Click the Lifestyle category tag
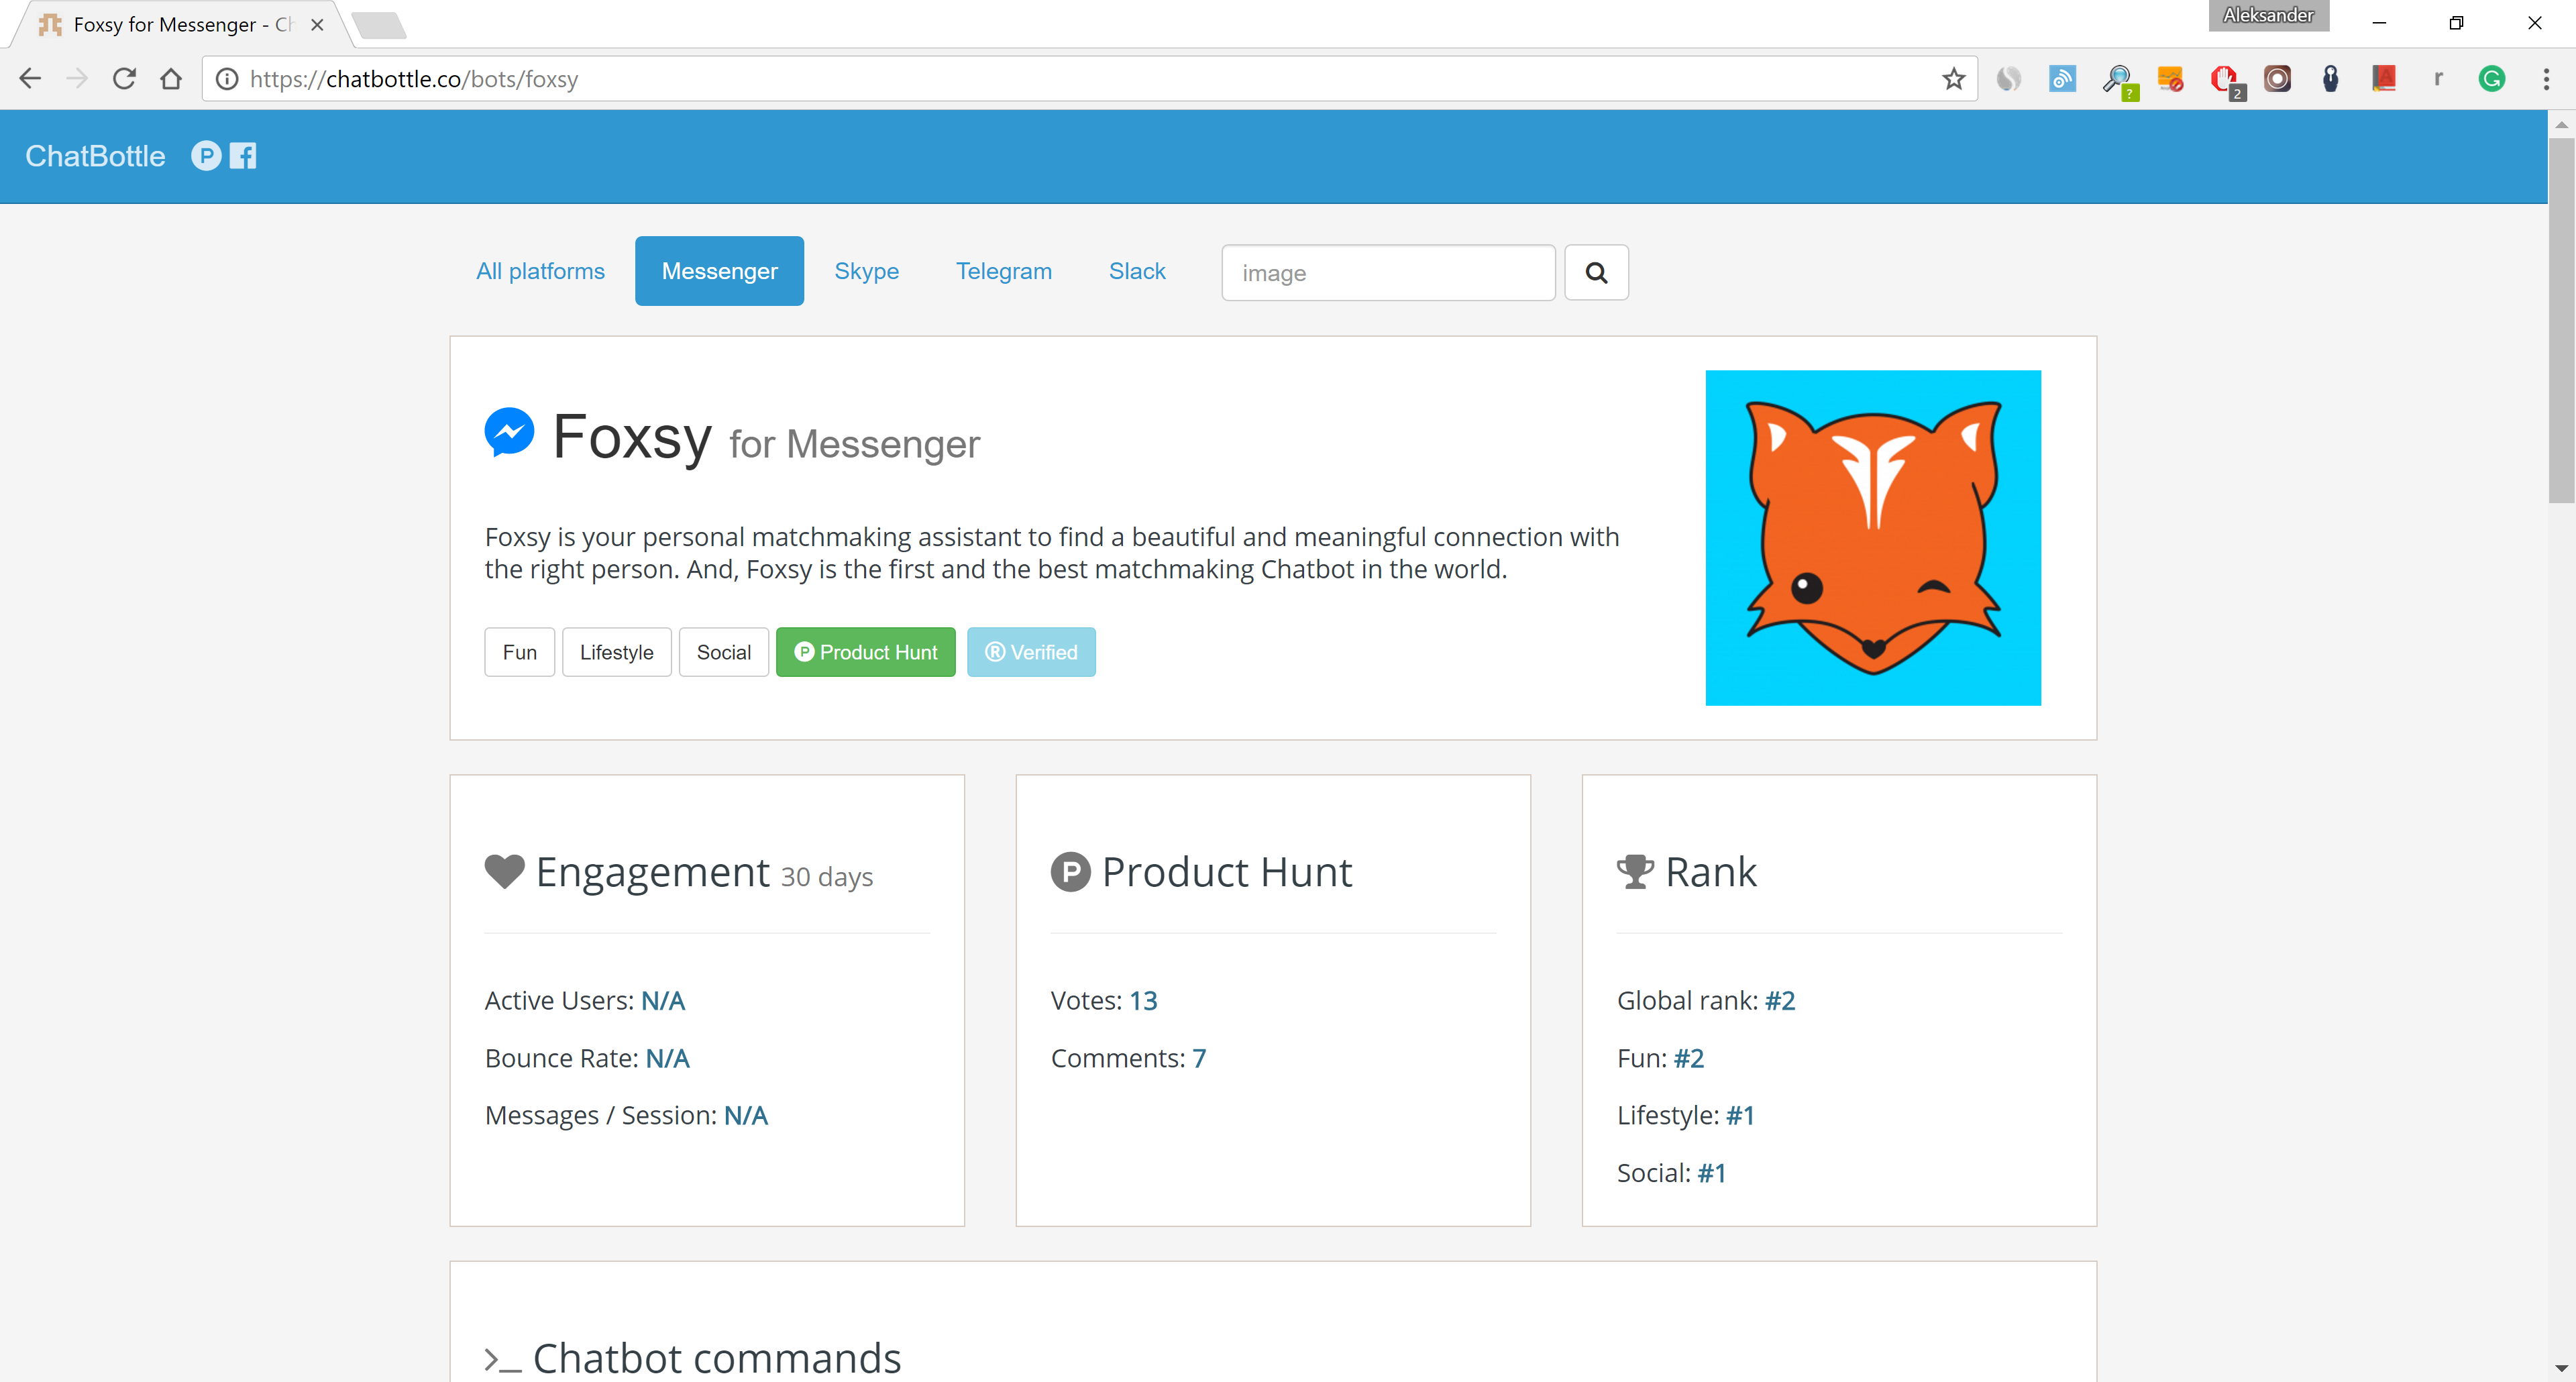This screenshot has height=1382, width=2576. (616, 652)
